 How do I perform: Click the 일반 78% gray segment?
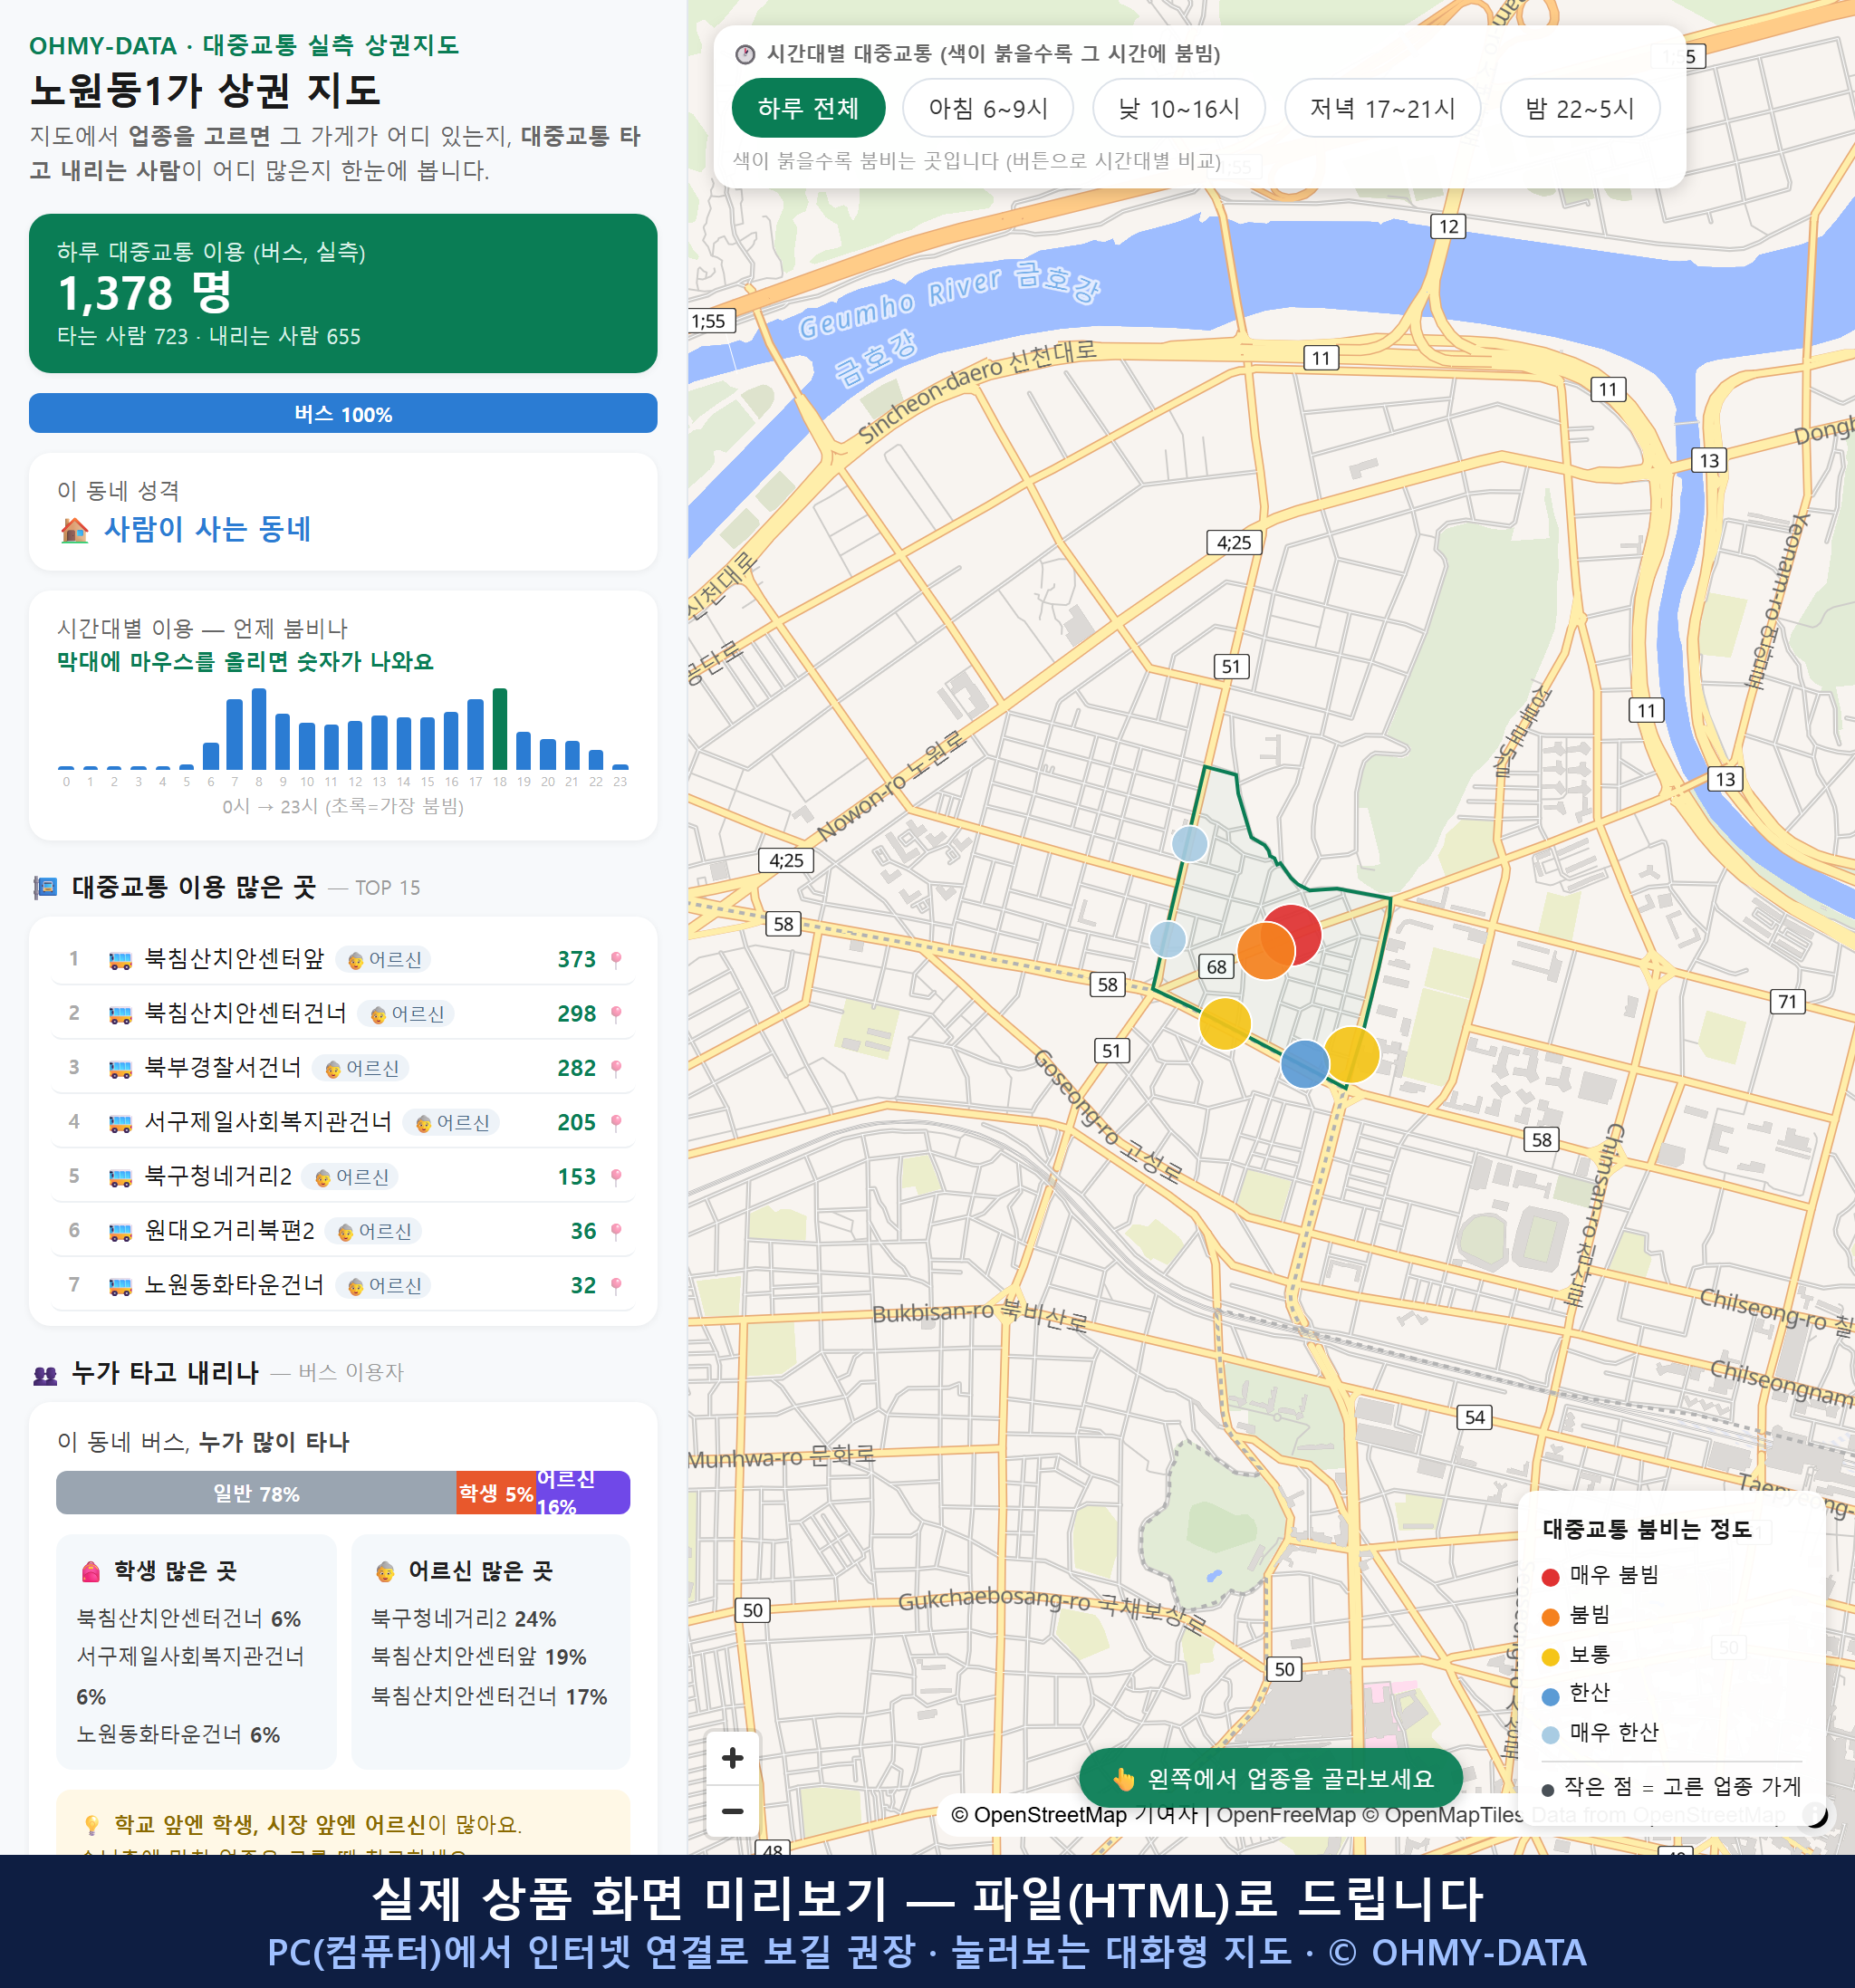(x=256, y=1492)
